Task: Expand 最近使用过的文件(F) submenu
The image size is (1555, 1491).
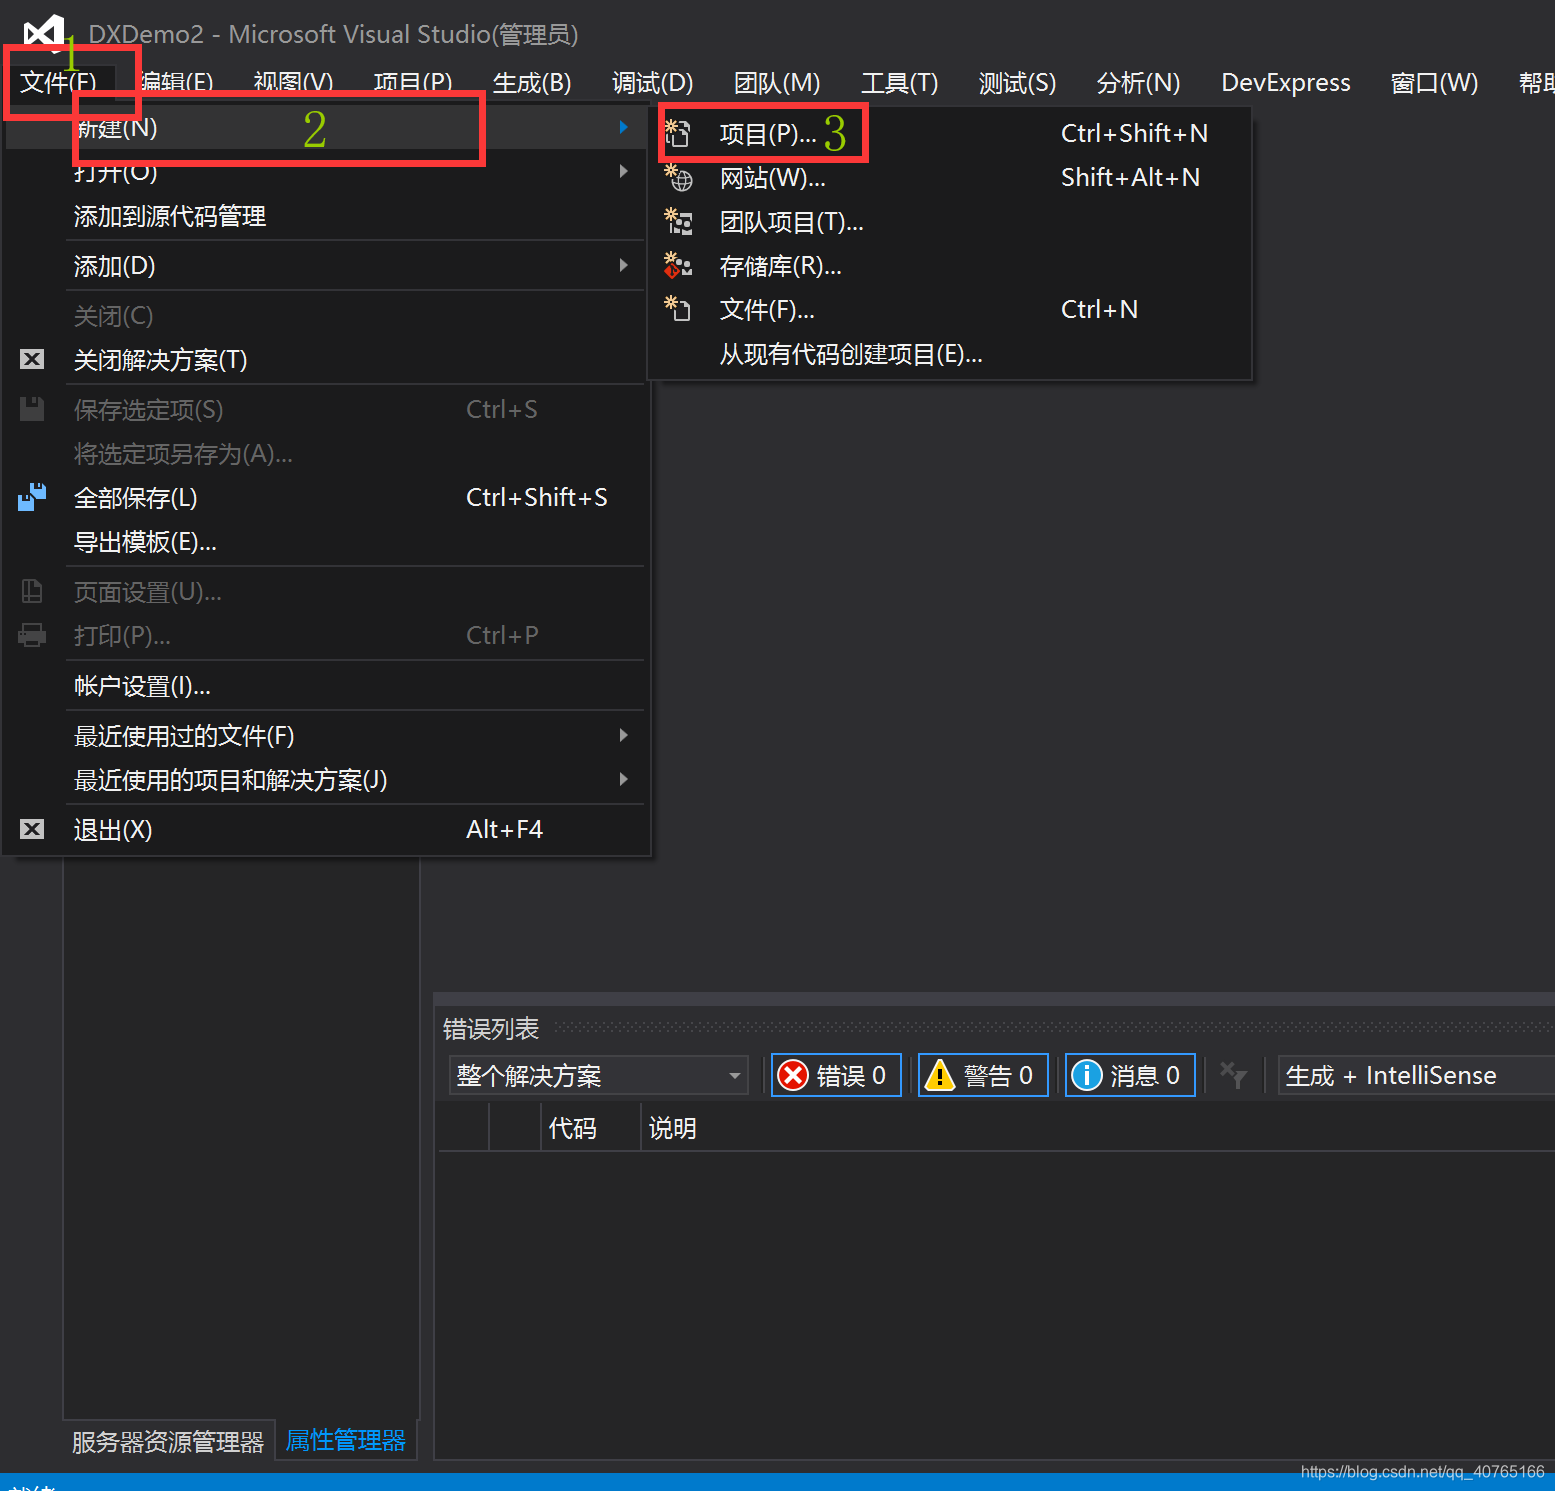Action: (x=326, y=735)
